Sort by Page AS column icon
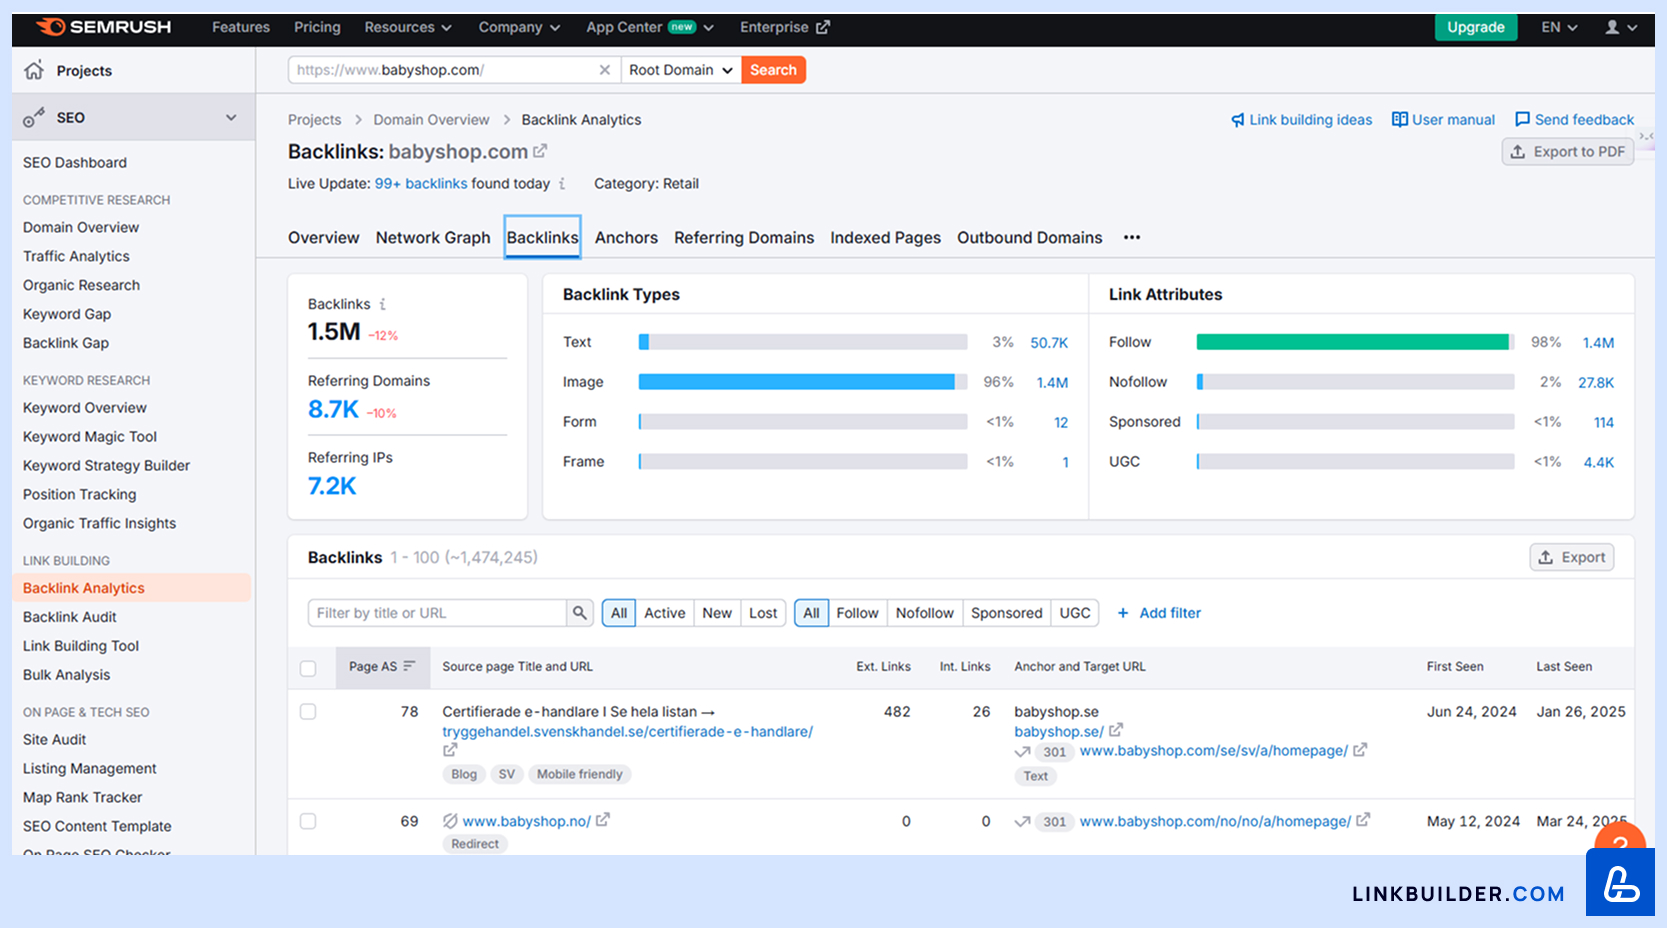The image size is (1667, 928). pyautogui.click(x=409, y=666)
